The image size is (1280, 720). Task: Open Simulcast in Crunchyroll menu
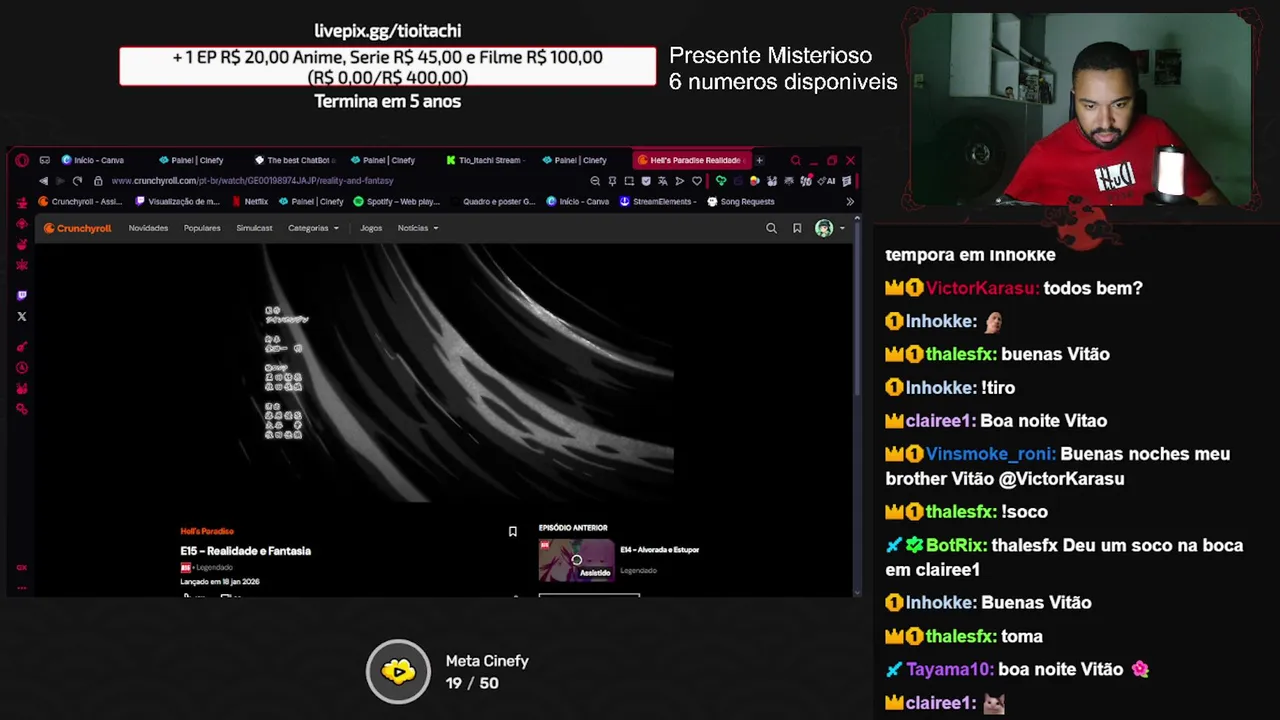coord(254,228)
